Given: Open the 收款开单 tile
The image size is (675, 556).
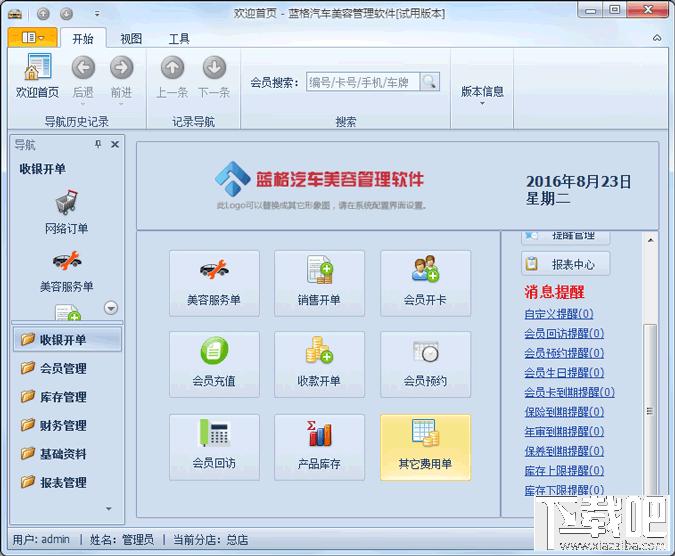Looking at the screenshot, I should coord(319,364).
